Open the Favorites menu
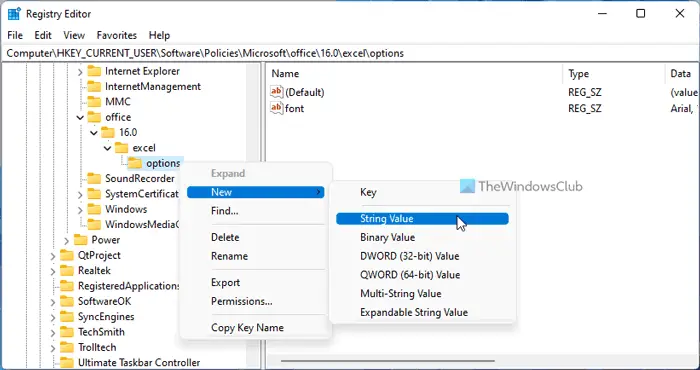Viewport: 700px width, 370px height. coord(117,35)
